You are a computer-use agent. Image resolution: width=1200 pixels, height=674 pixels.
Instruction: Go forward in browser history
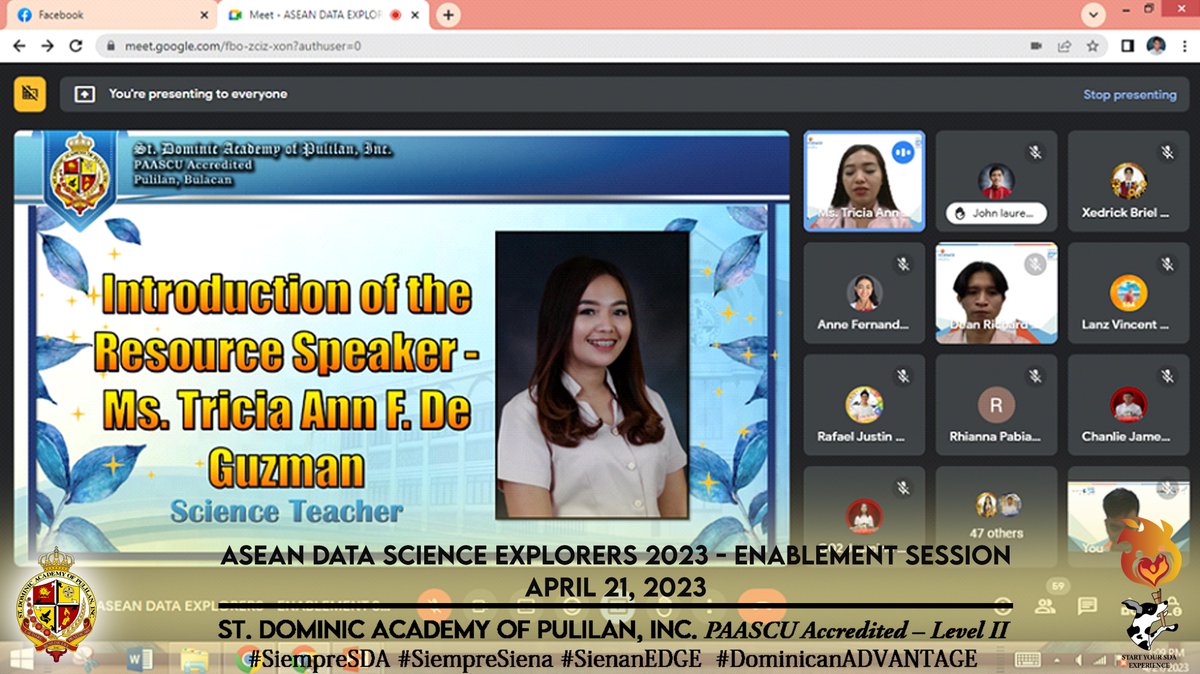pos(47,46)
